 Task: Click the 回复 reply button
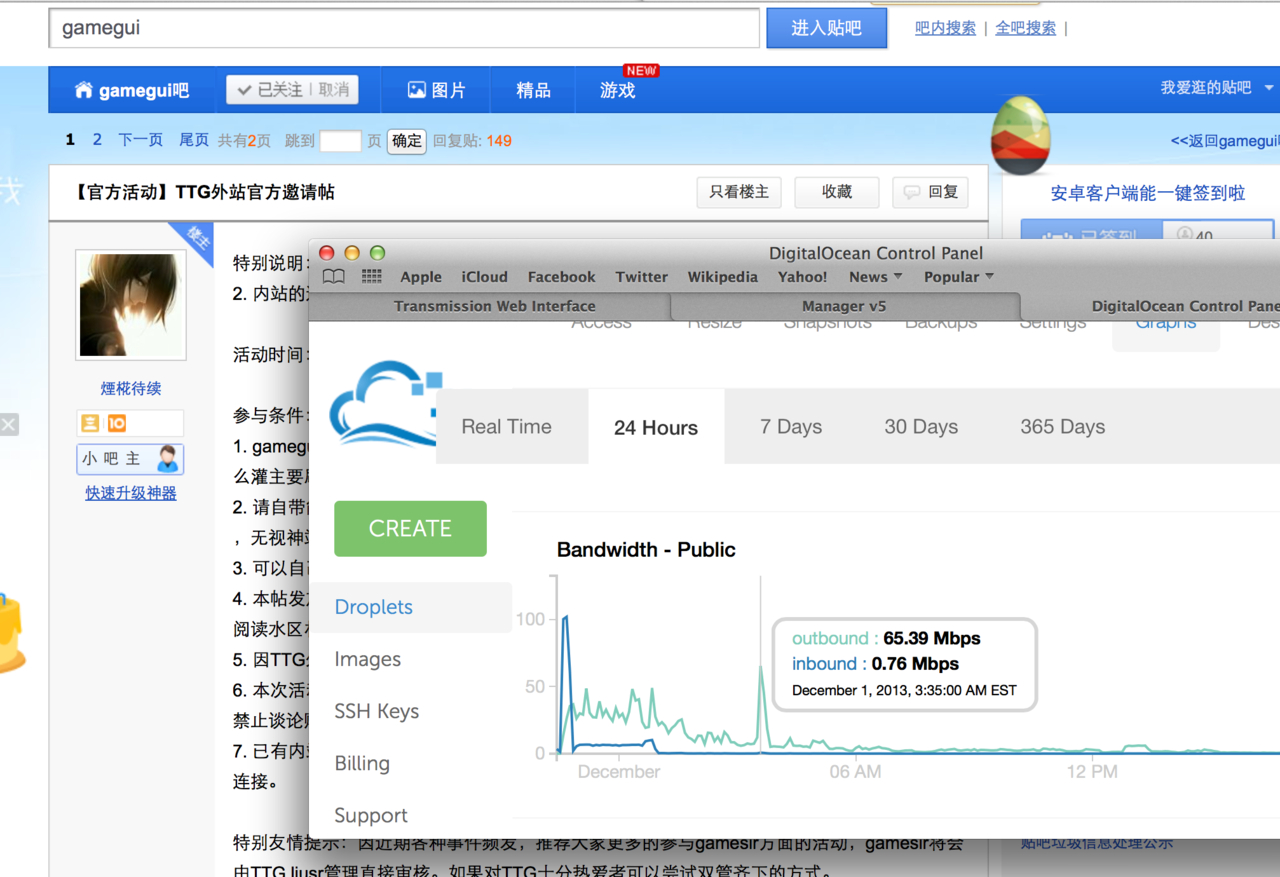tap(931, 192)
